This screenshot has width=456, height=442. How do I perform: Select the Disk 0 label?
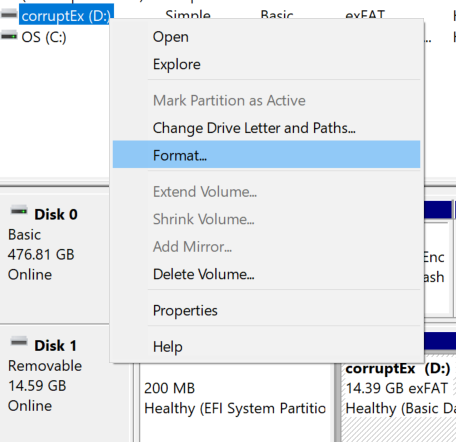pyautogui.click(x=56, y=214)
